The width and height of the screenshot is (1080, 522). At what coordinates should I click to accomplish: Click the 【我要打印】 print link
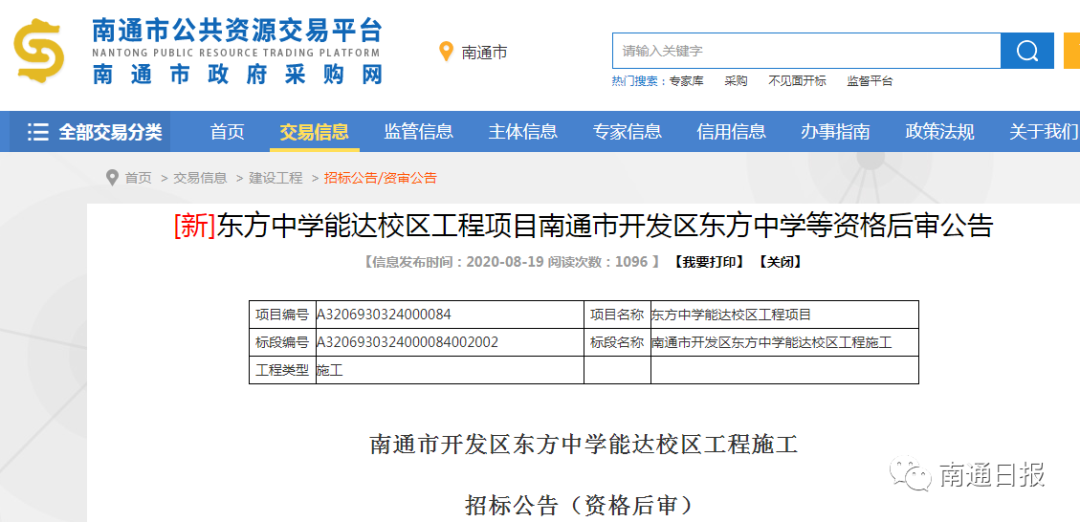[x=708, y=262]
